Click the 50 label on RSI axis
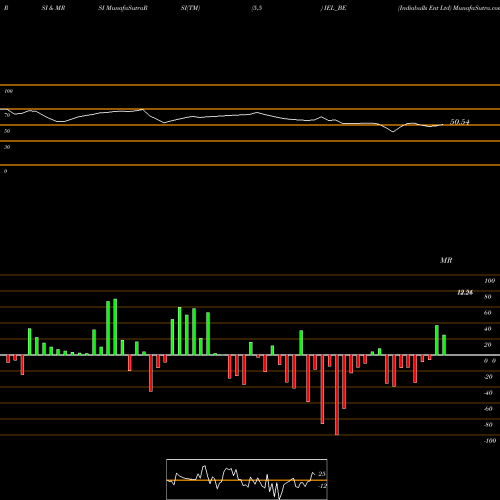Image resolution: width=500 pixels, height=500 pixels. tap(7, 131)
